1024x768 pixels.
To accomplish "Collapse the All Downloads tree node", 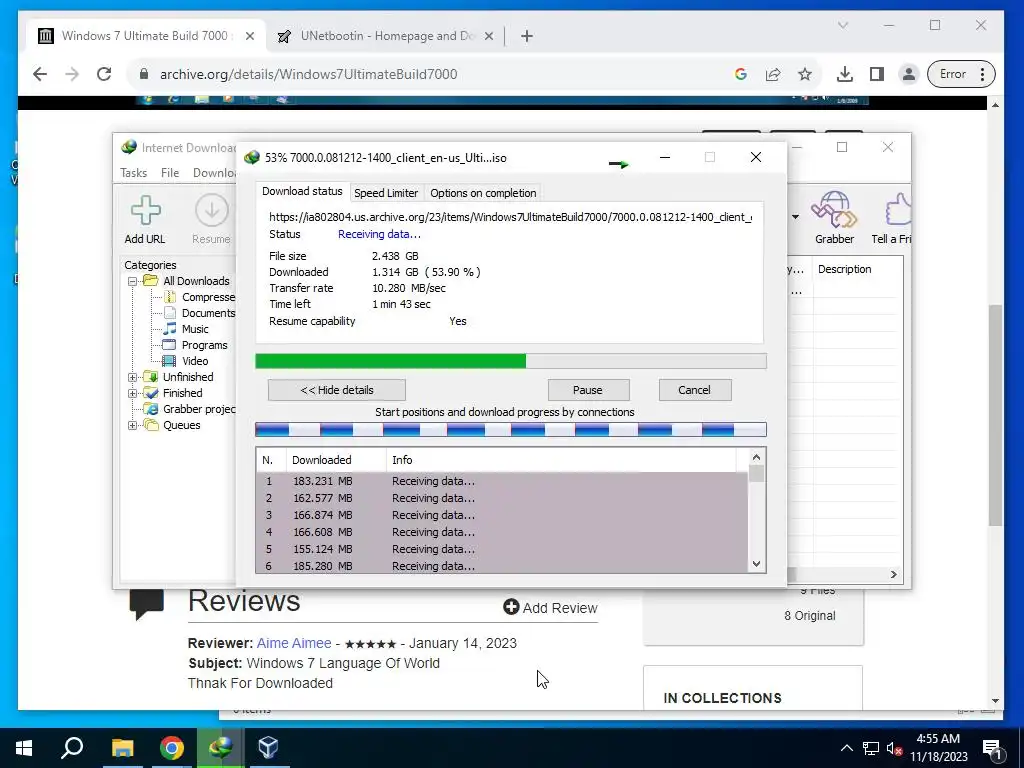I will (133, 281).
